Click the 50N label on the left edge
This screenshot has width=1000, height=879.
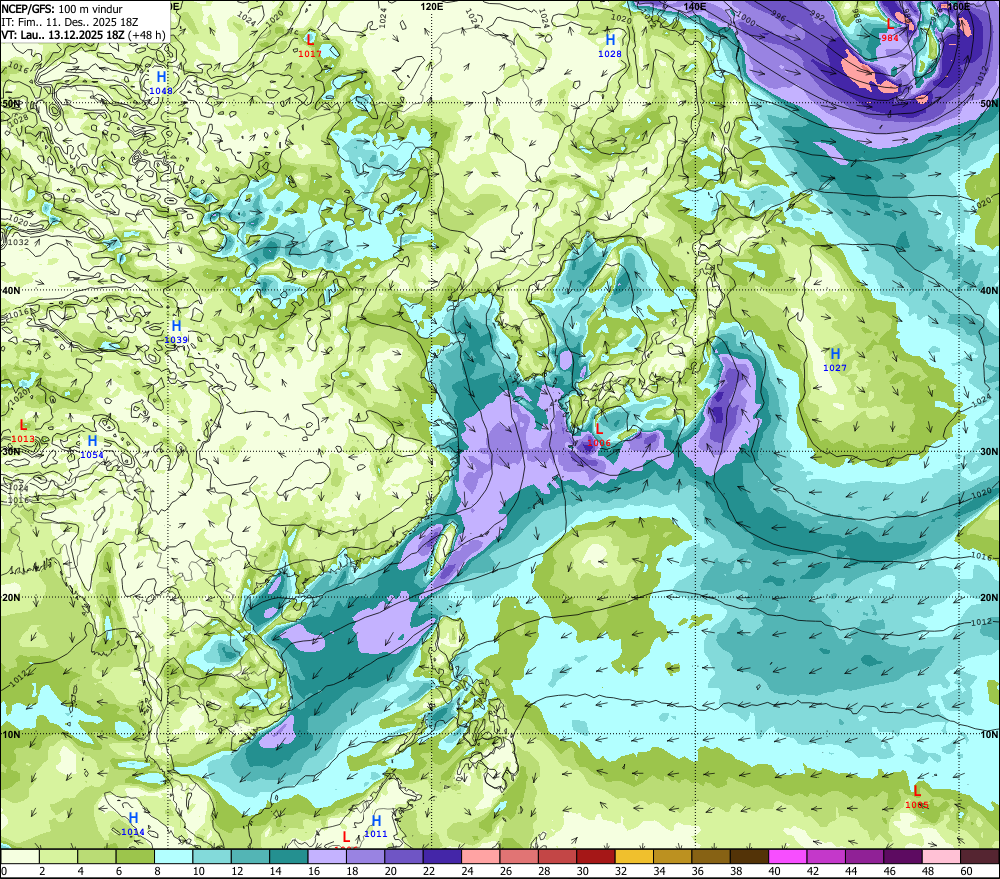(11, 103)
